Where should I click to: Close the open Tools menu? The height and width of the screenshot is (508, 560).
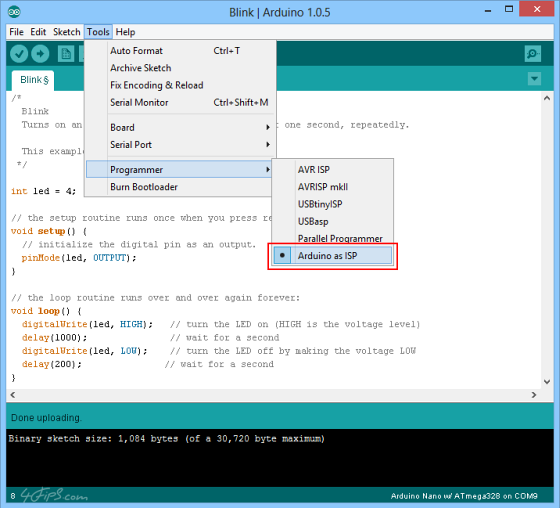point(98,32)
